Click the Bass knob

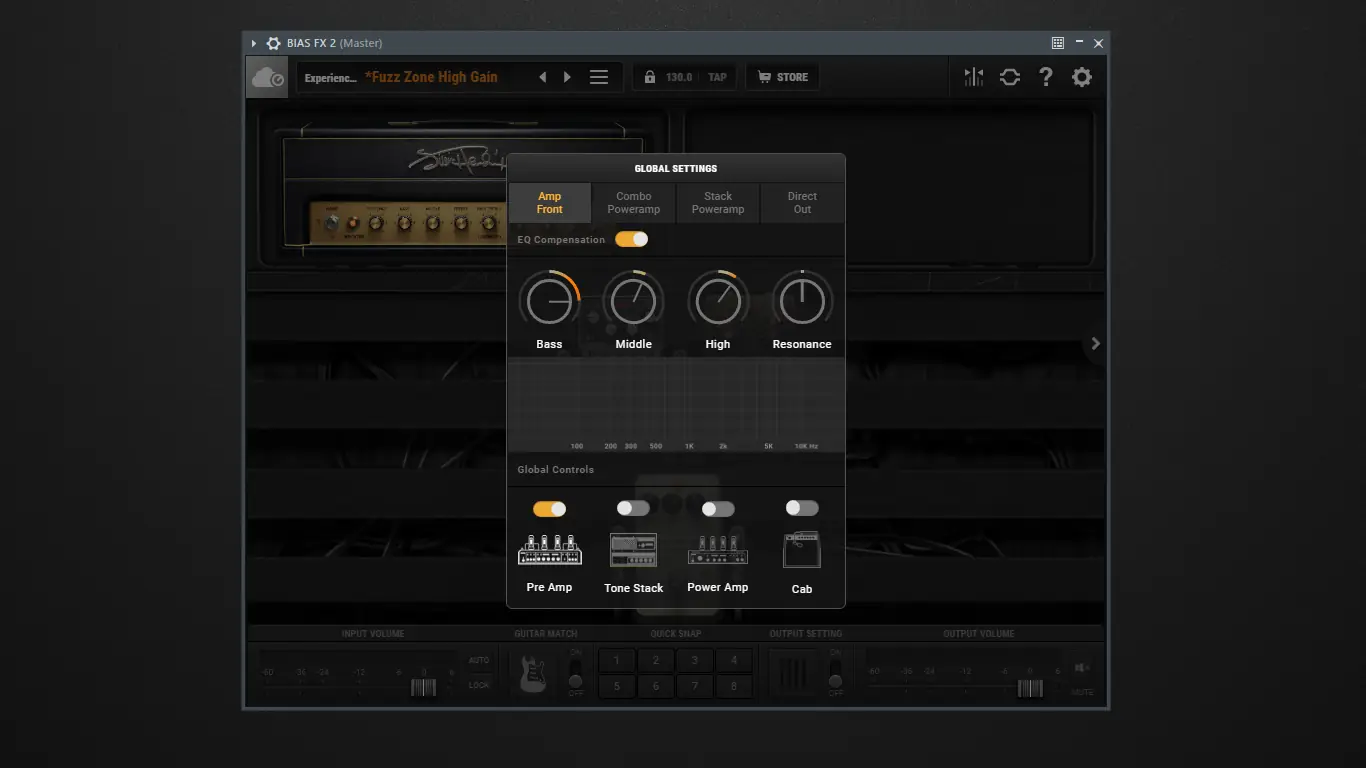click(549, 301)
